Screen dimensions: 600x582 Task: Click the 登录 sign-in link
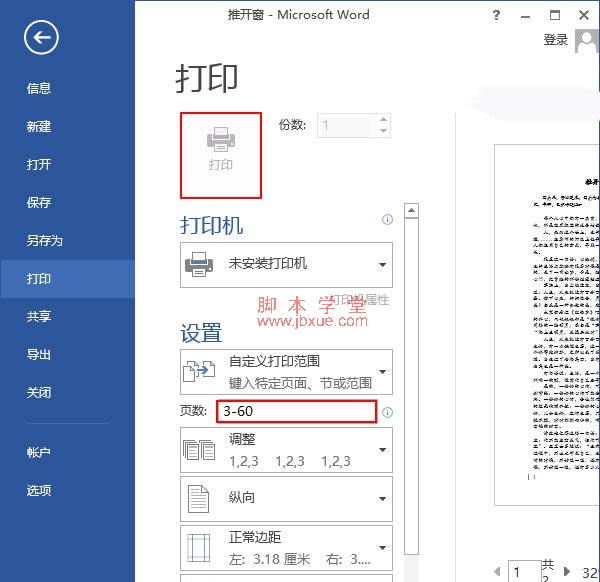tap(556, 39)
